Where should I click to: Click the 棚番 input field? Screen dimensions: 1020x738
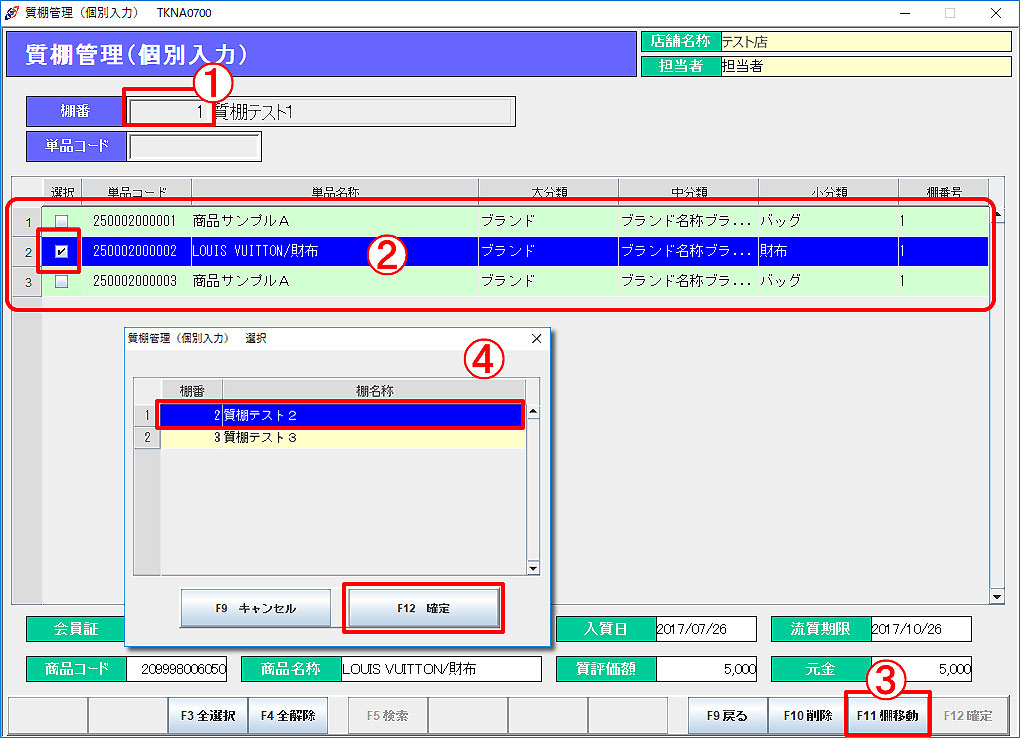tap(168, 112)
